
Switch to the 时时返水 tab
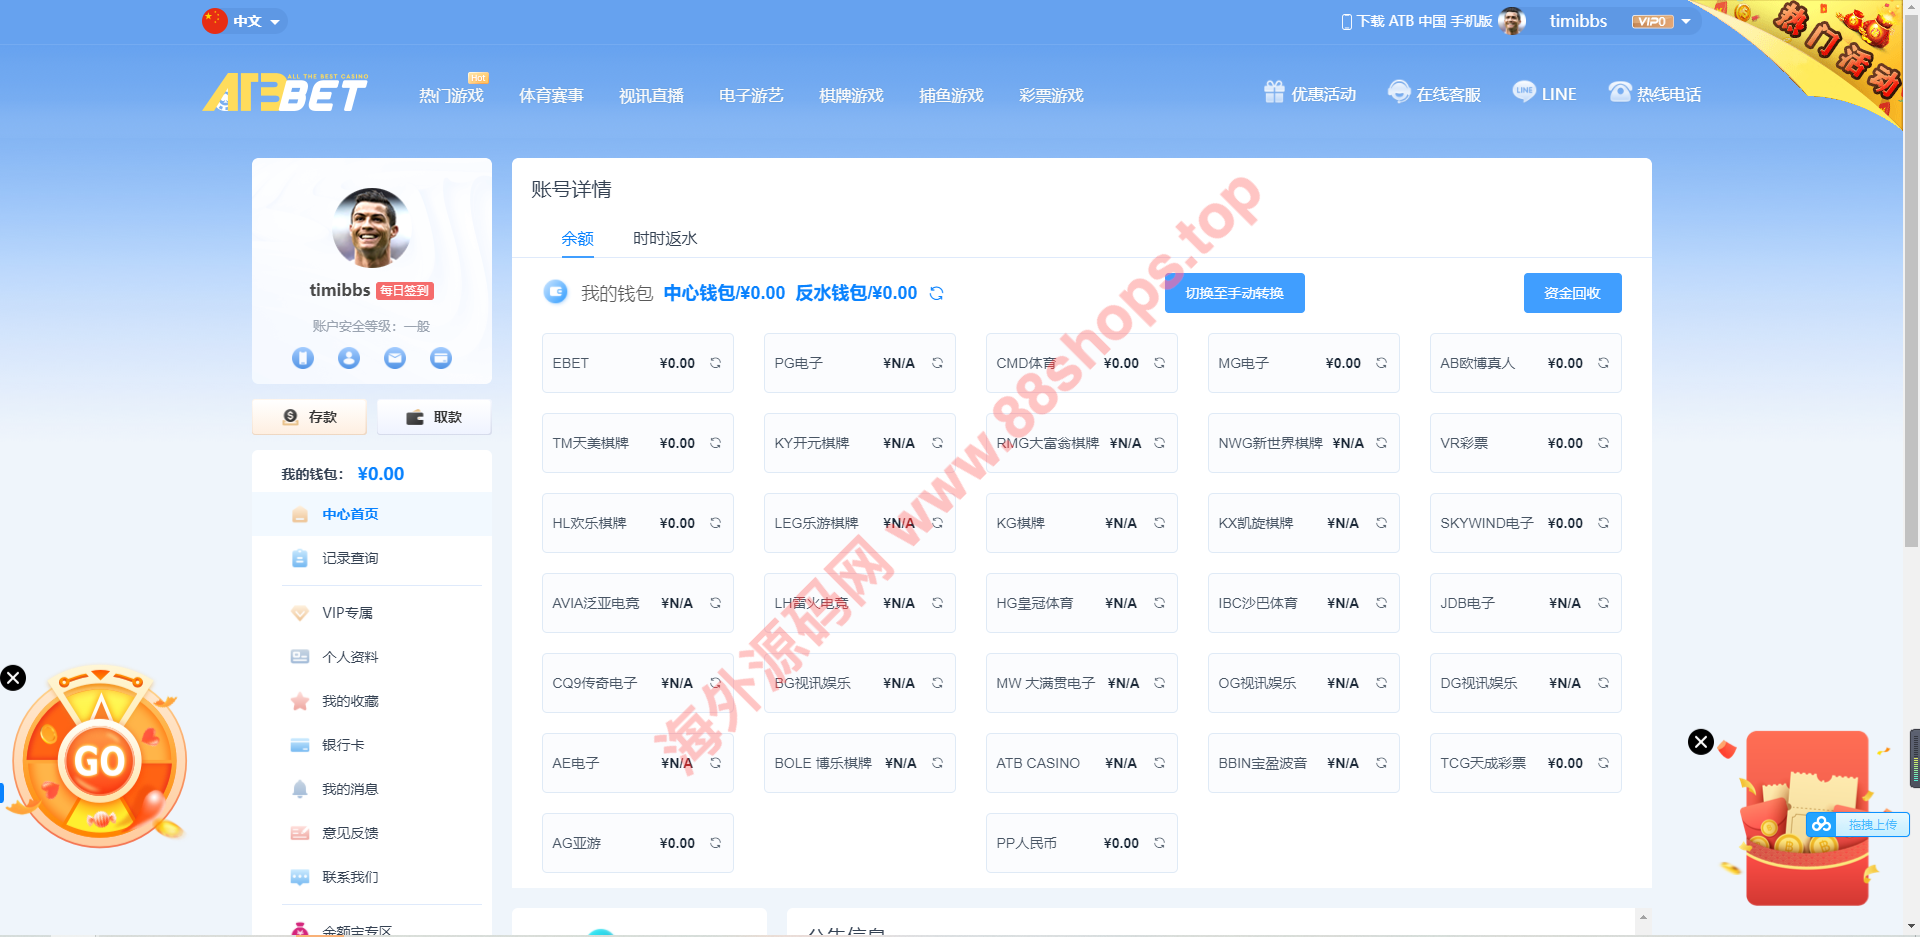[665, 238]
